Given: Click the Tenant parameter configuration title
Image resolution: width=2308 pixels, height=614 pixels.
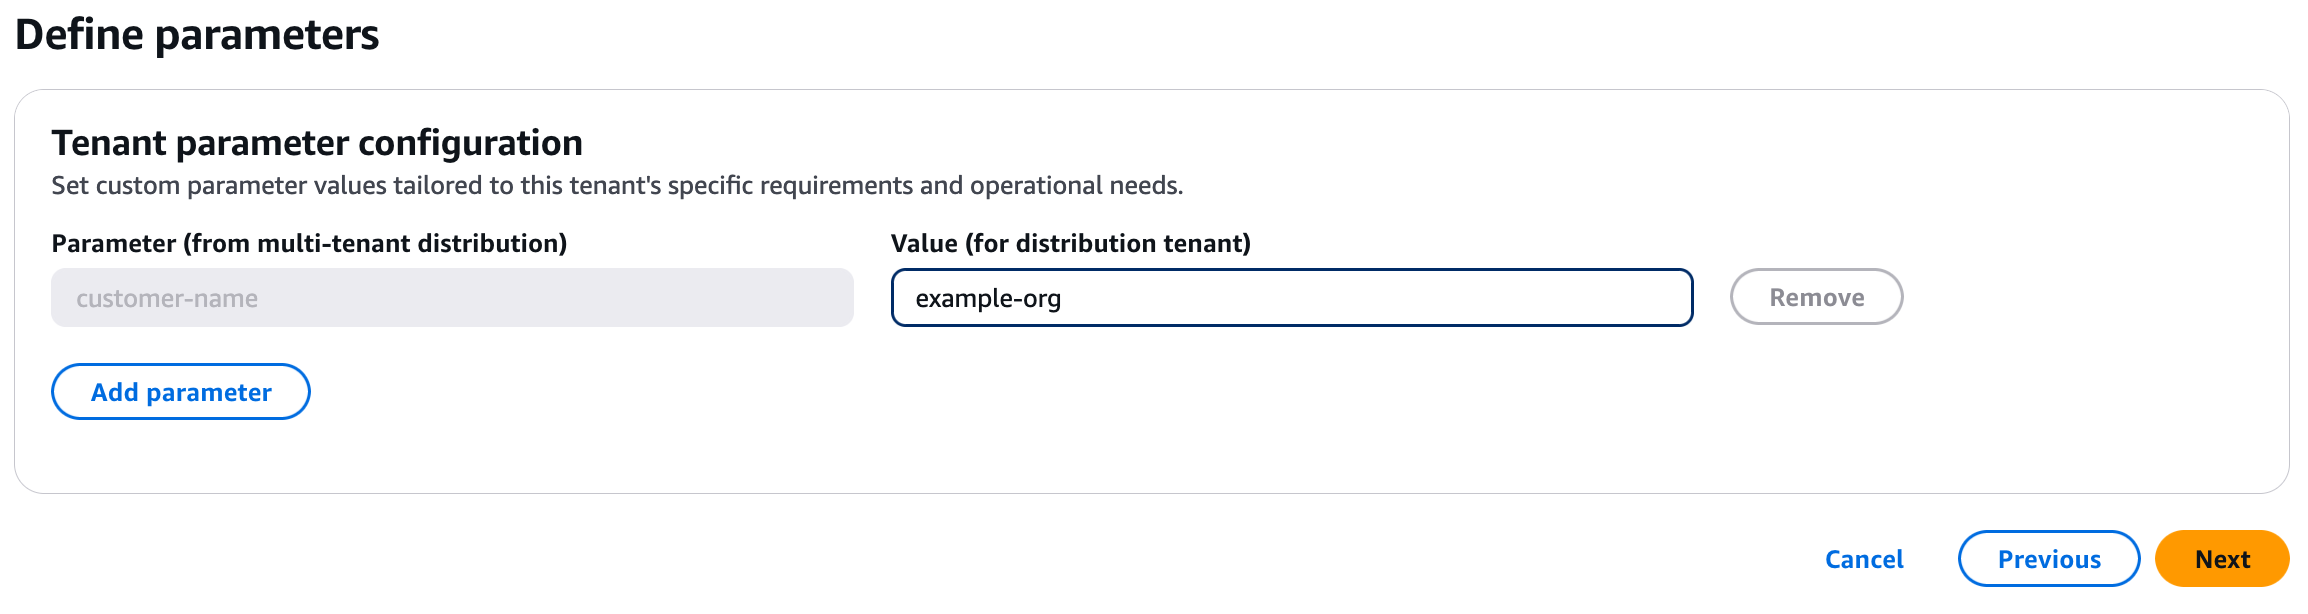Looking at the screenshot, I should pos(317,143).
